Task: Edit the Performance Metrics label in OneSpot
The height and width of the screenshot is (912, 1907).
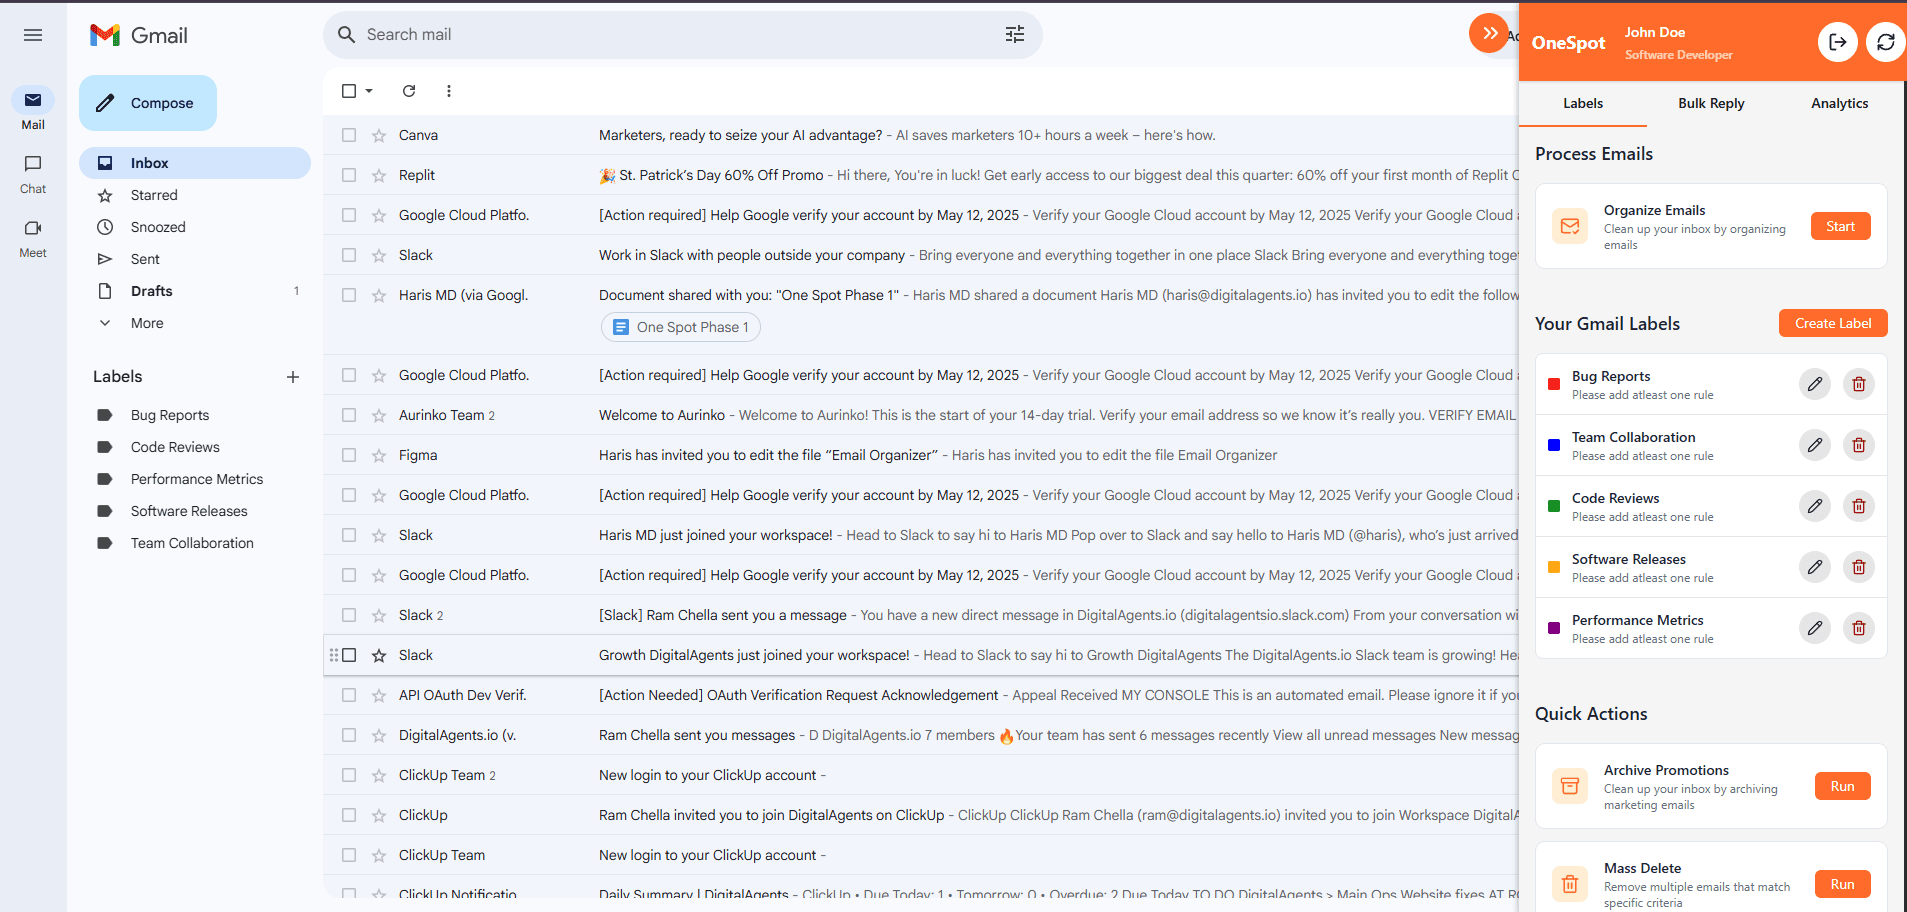Action: click(x=1815, y=628)
